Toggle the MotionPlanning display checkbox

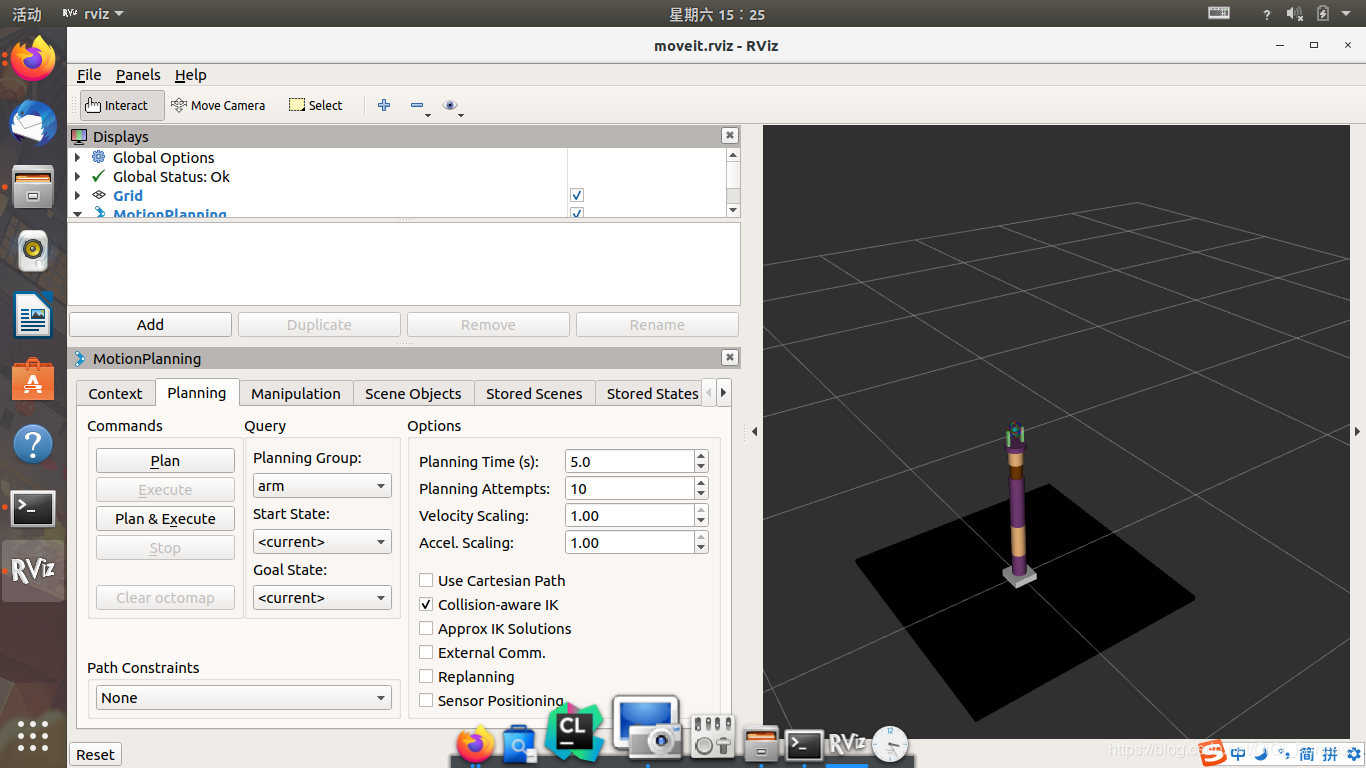(577, 213)
